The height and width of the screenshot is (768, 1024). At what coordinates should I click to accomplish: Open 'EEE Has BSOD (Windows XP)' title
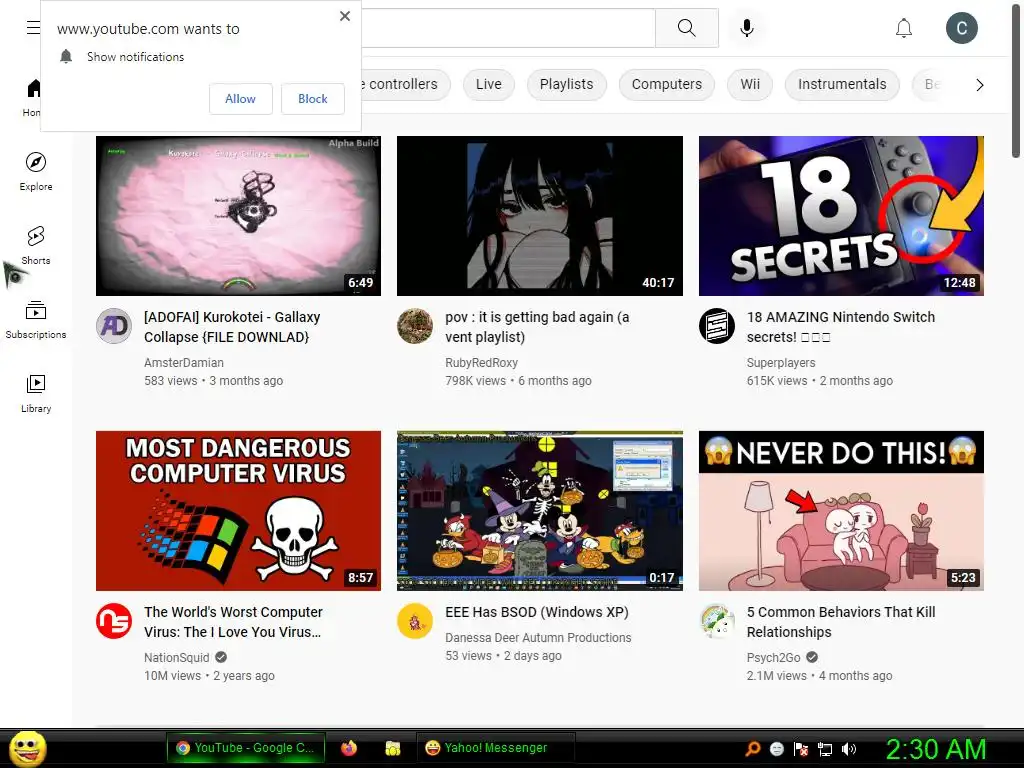pos(537,612)
